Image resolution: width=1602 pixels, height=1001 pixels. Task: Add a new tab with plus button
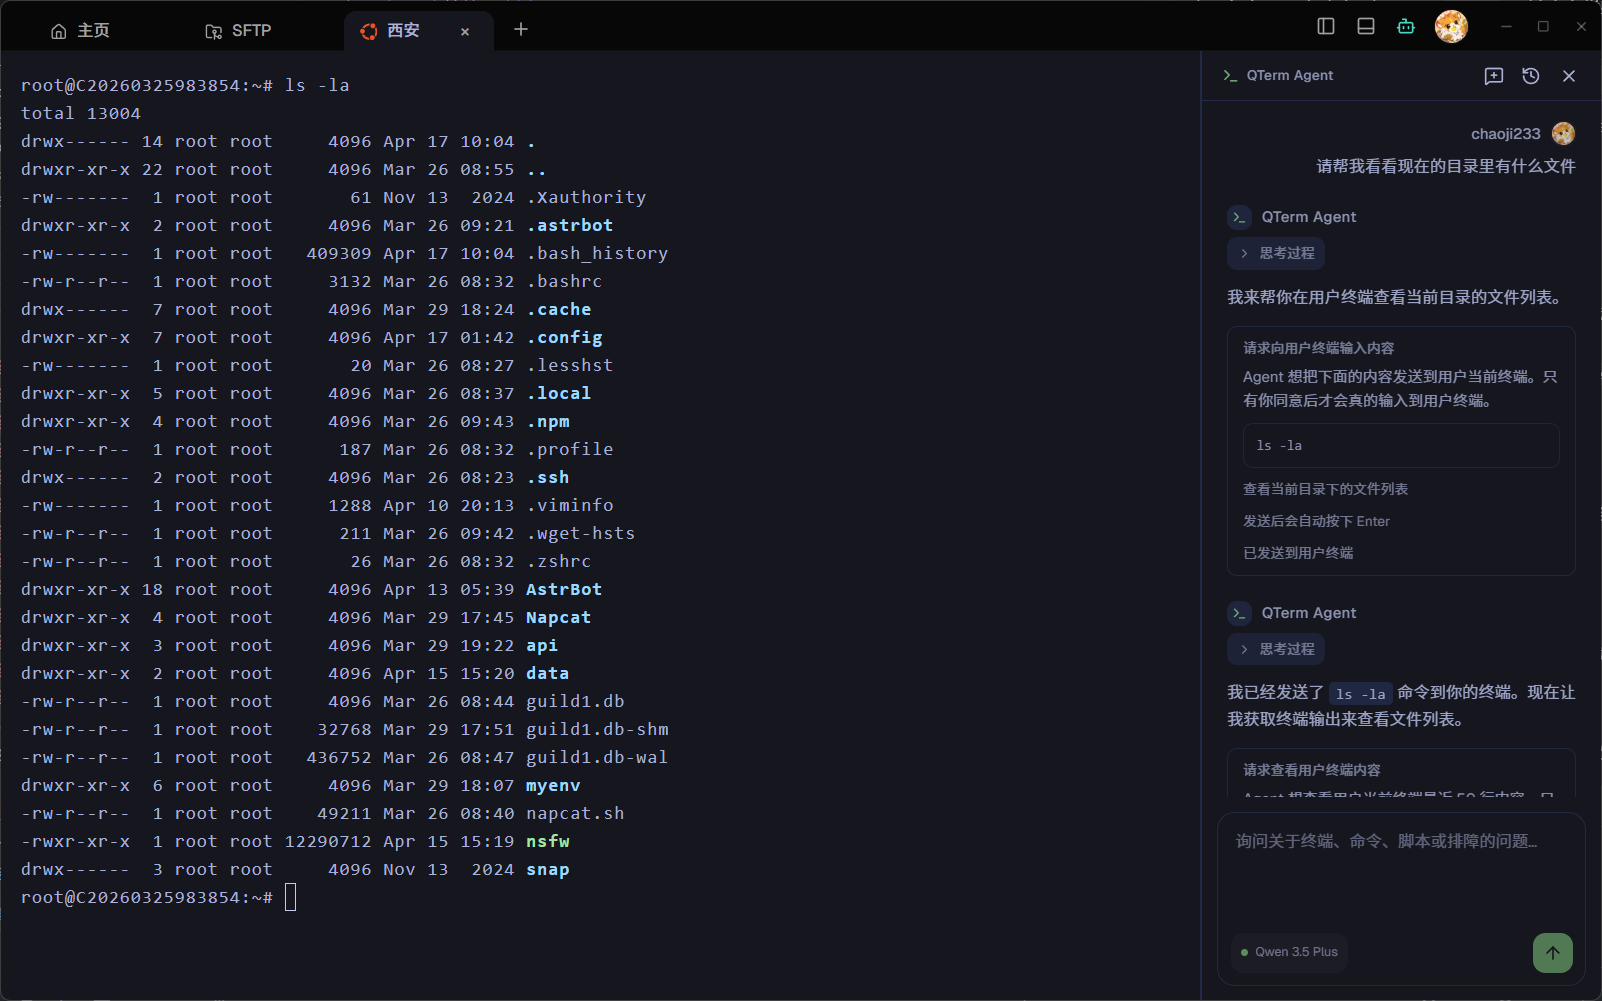[x=521, y=30]
